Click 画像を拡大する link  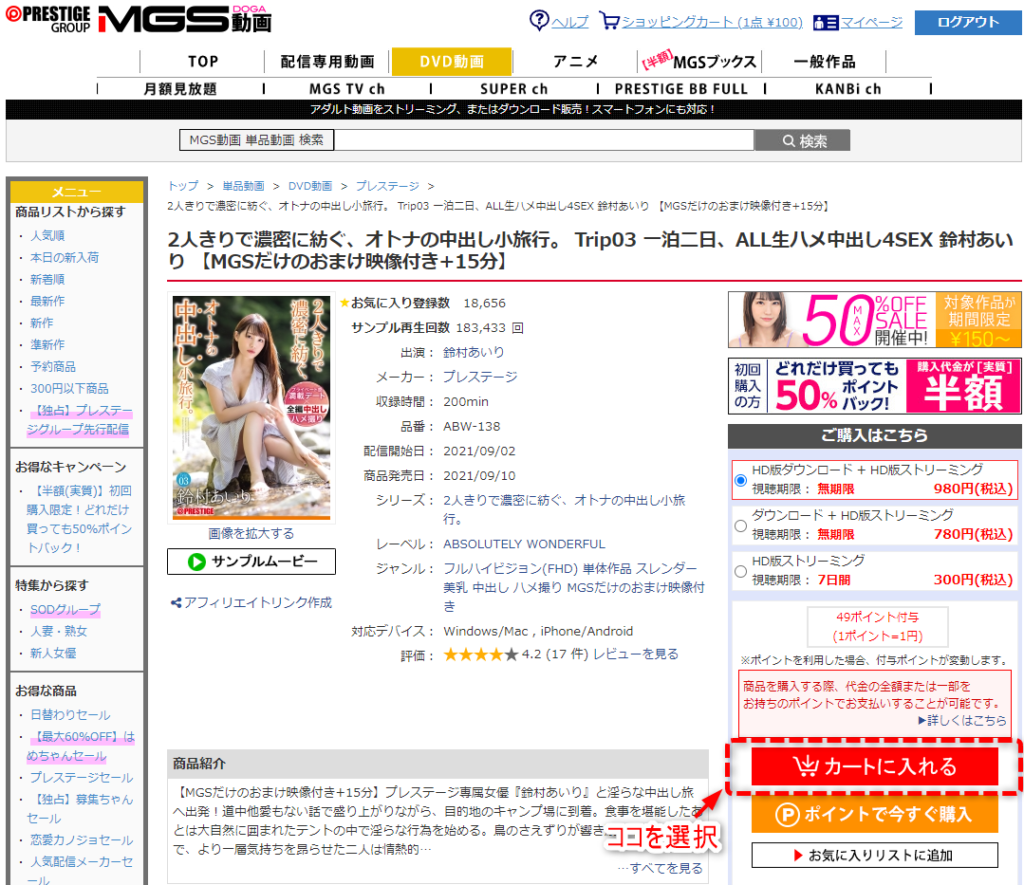tap(251, 534)
